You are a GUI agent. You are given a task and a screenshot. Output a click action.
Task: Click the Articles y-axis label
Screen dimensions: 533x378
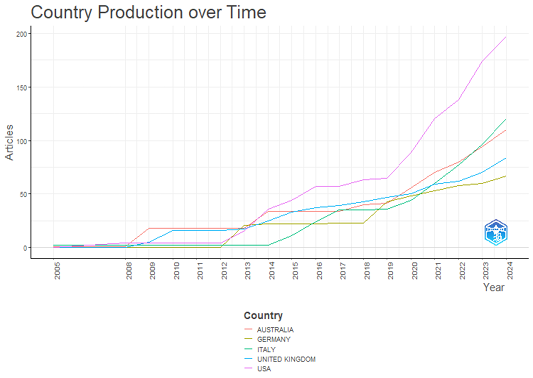(9, 142)
